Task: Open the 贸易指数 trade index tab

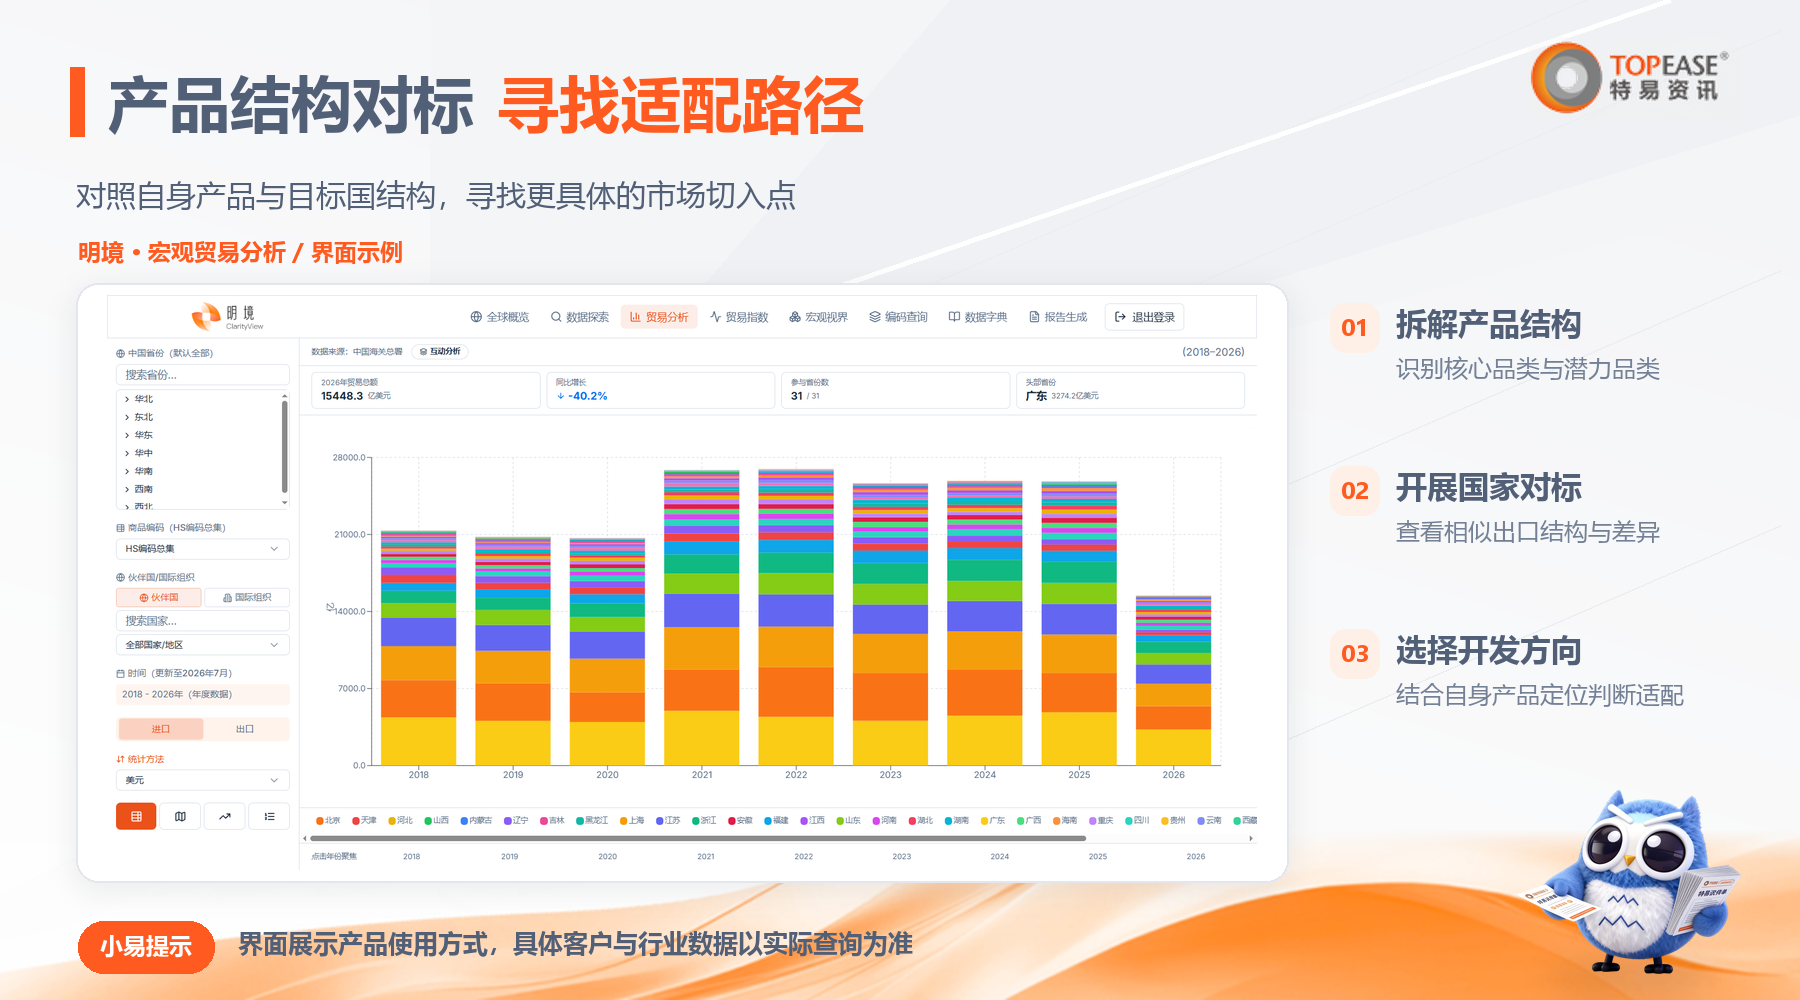Action: pos(739,317)
